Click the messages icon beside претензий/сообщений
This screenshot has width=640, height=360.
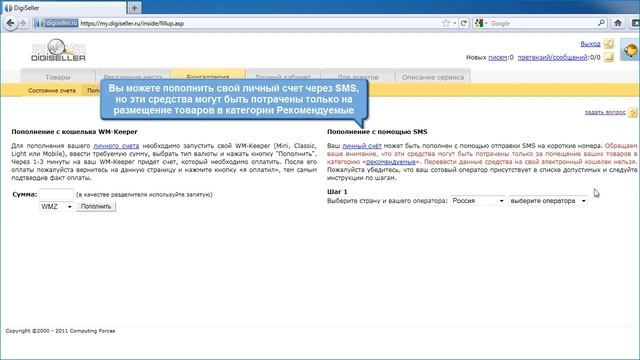pos(609,58)
